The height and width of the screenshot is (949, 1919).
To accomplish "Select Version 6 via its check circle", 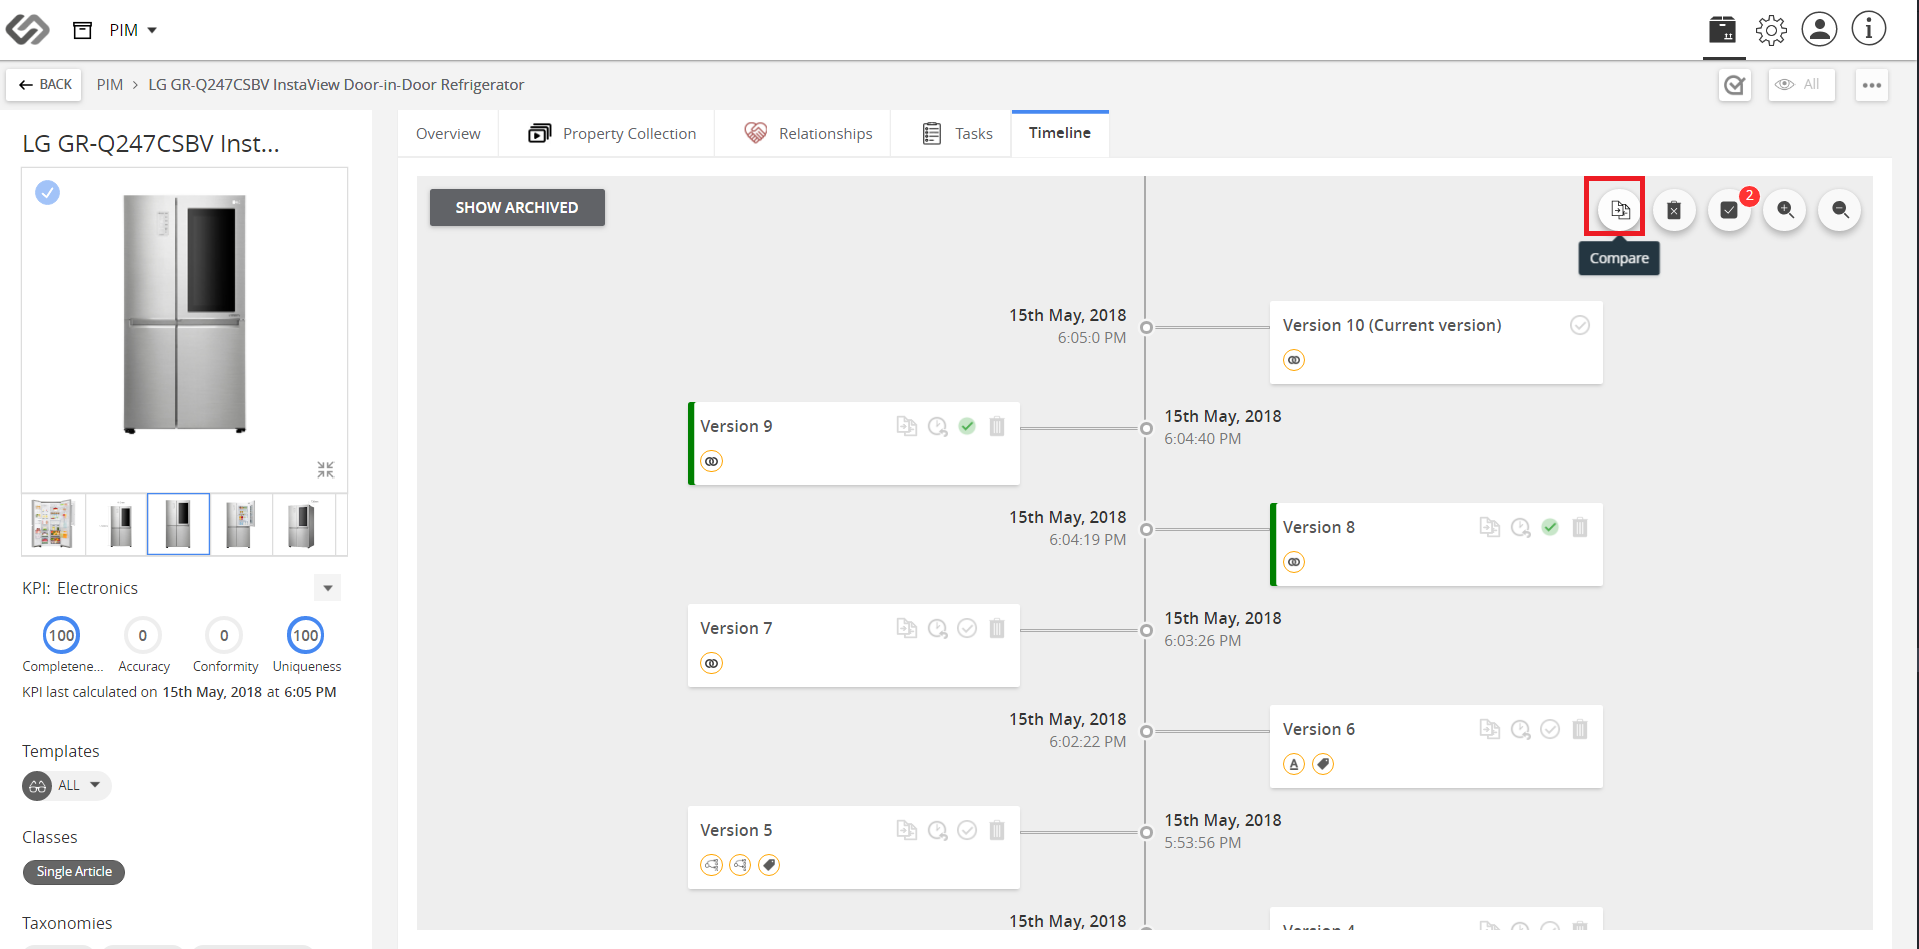I will pos(1550,729).
